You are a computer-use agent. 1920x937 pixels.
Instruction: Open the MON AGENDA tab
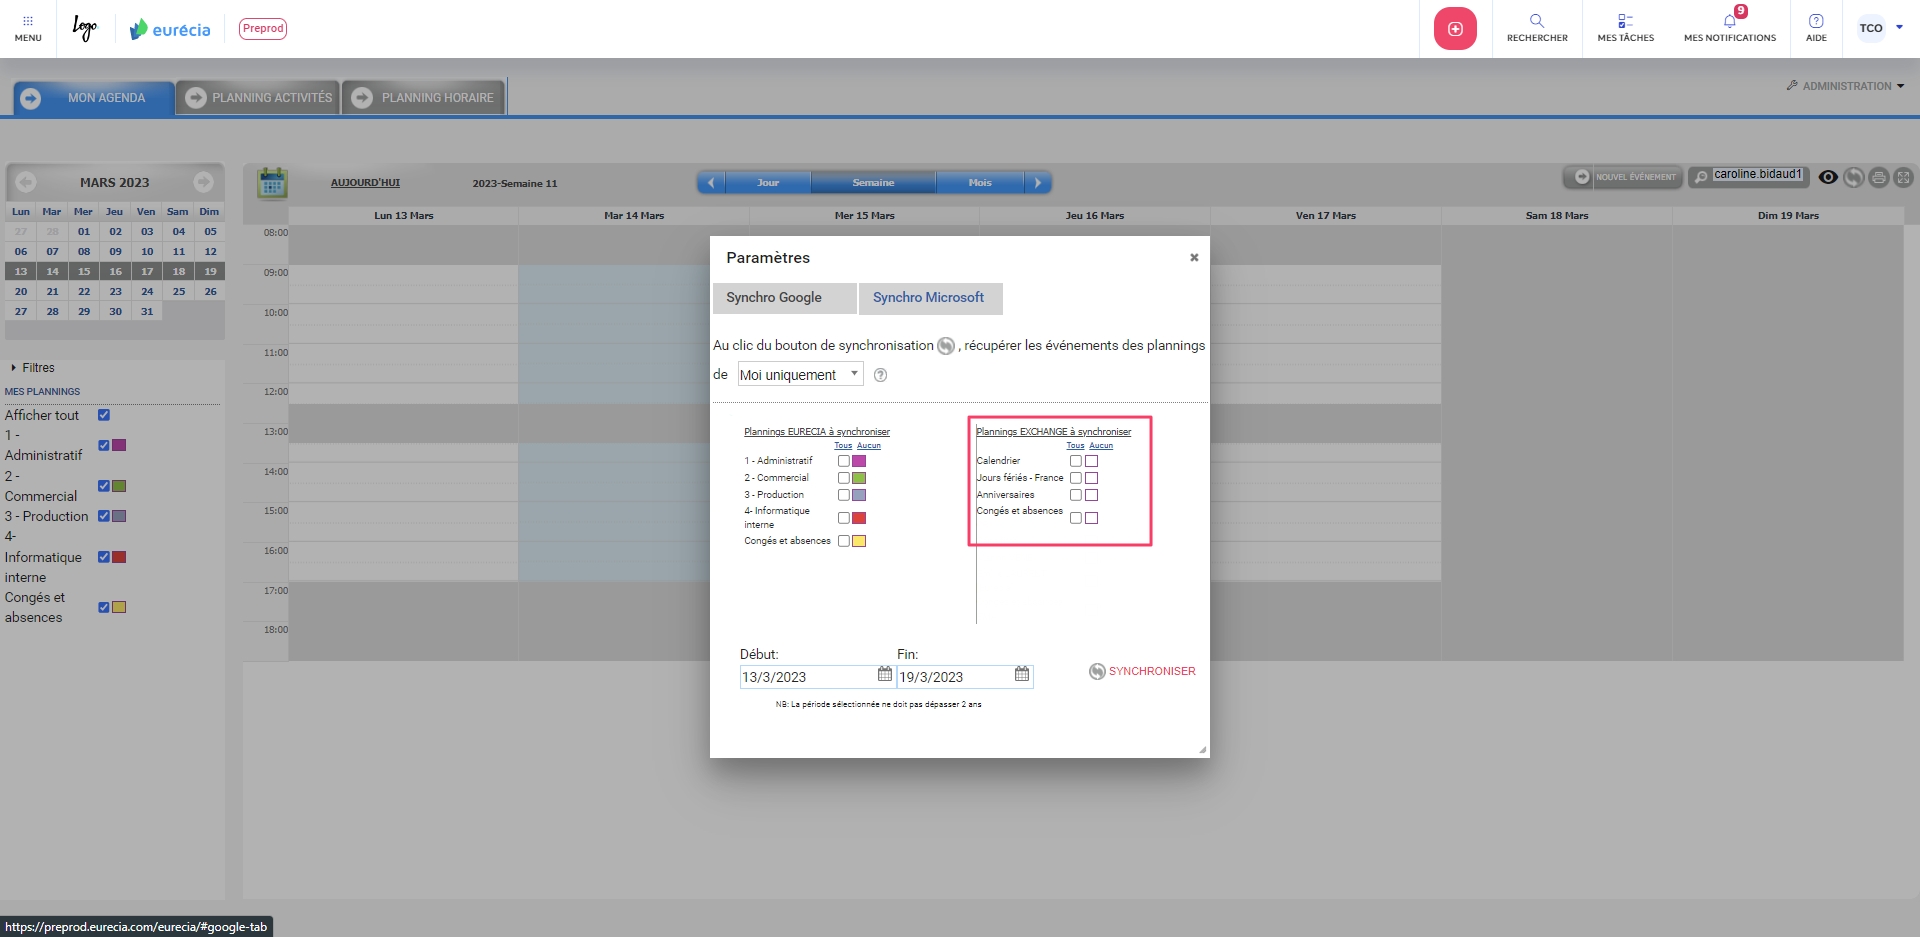(94, 98)
